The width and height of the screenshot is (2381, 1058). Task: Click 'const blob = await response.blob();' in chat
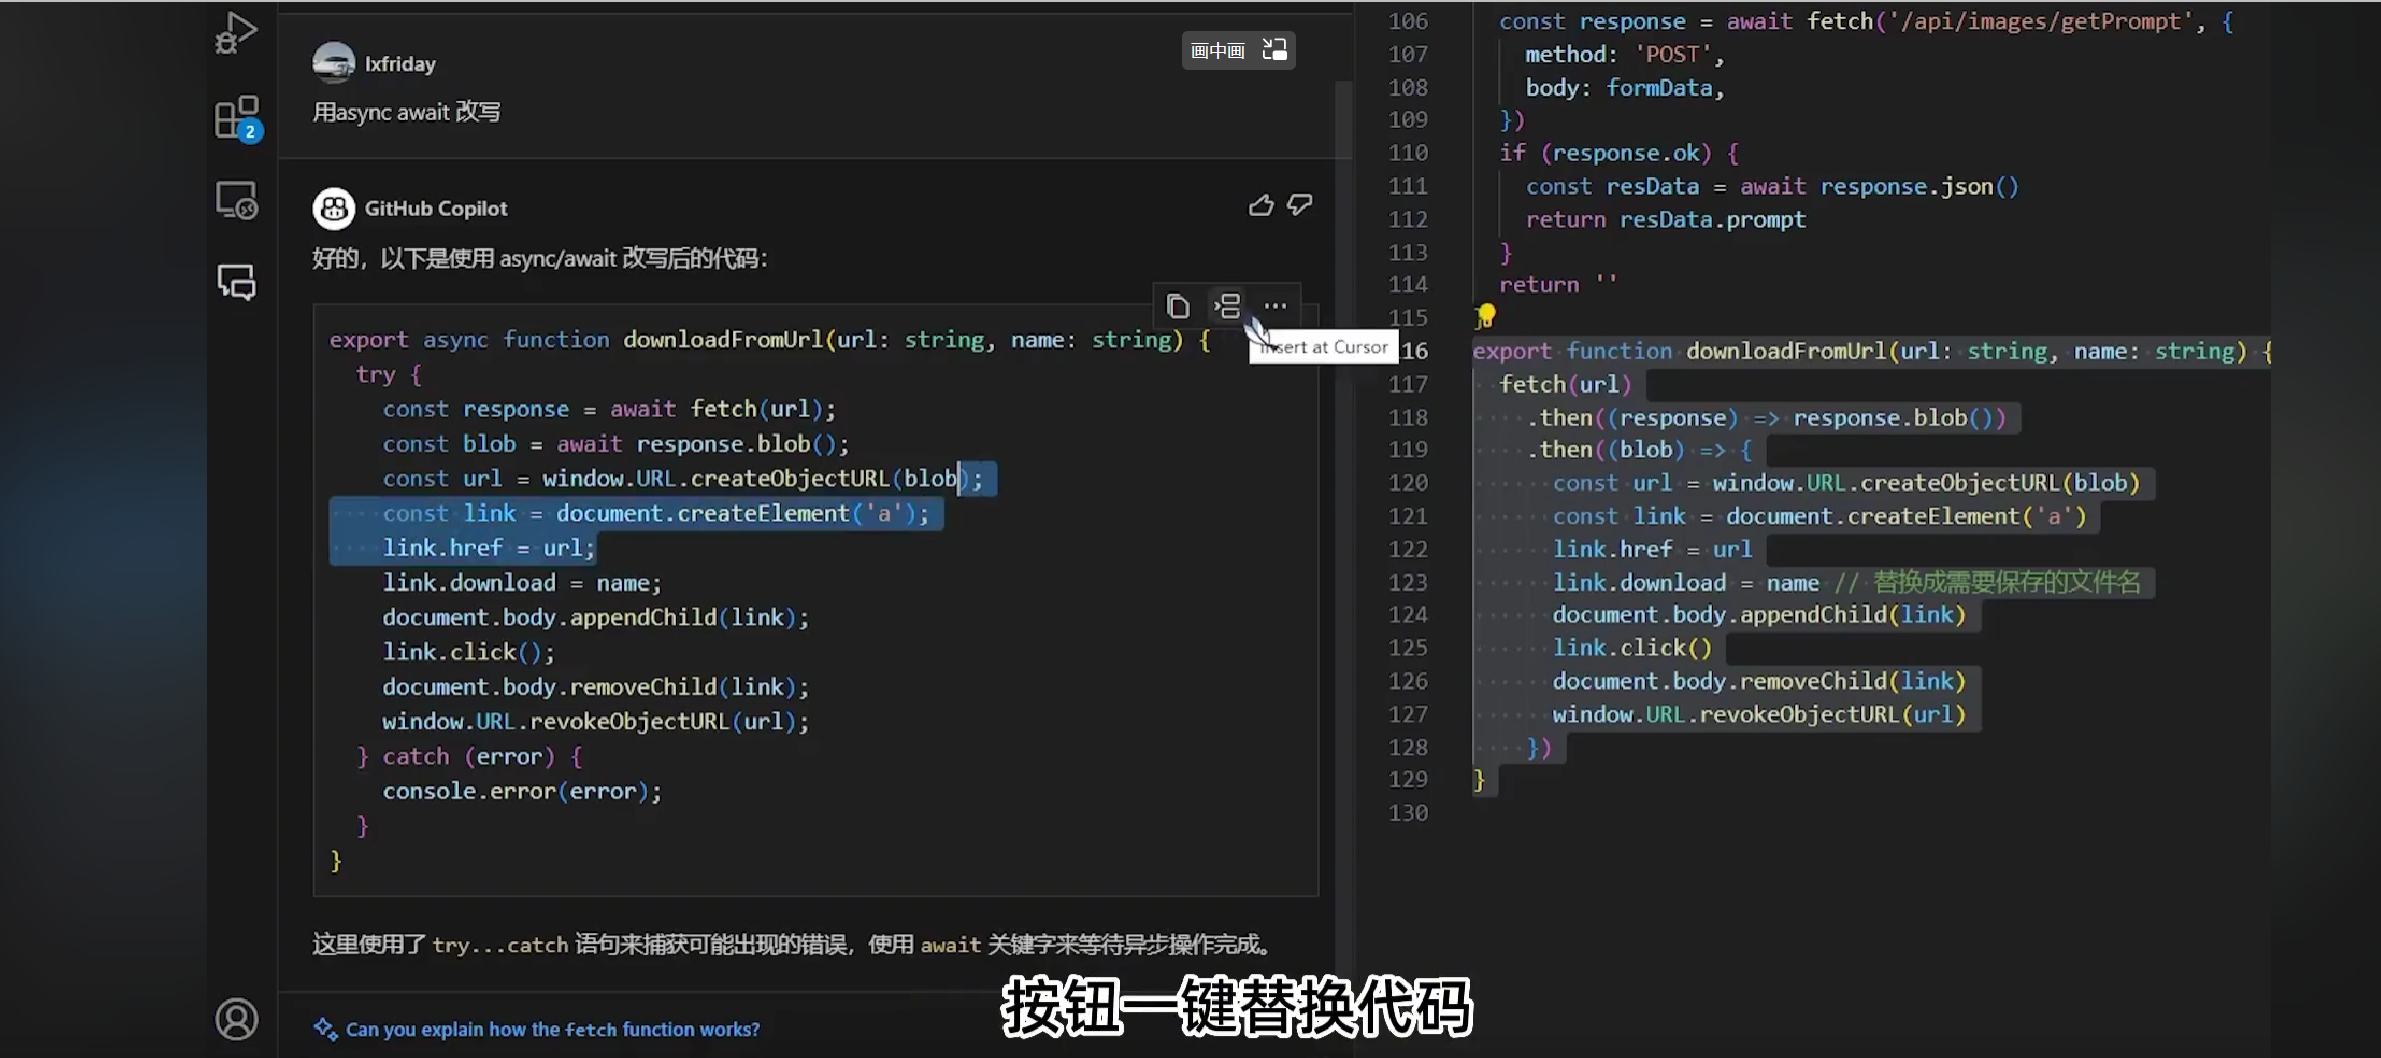click(615, 444)
